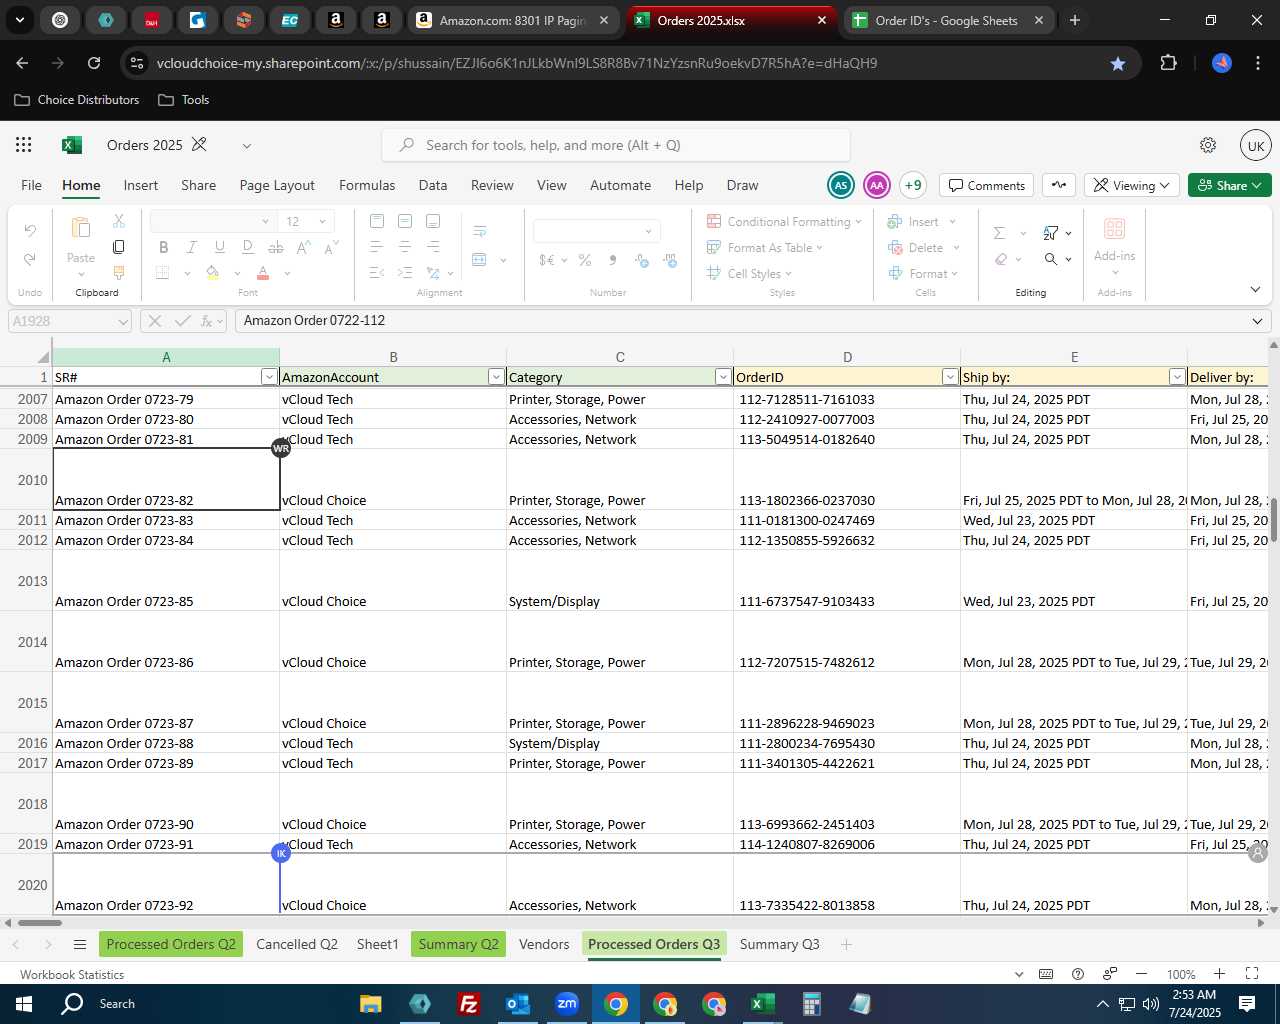Screen dimensions: 1280x1024
Task: Click the Cut scissors icon
Action: coord(119,220)
